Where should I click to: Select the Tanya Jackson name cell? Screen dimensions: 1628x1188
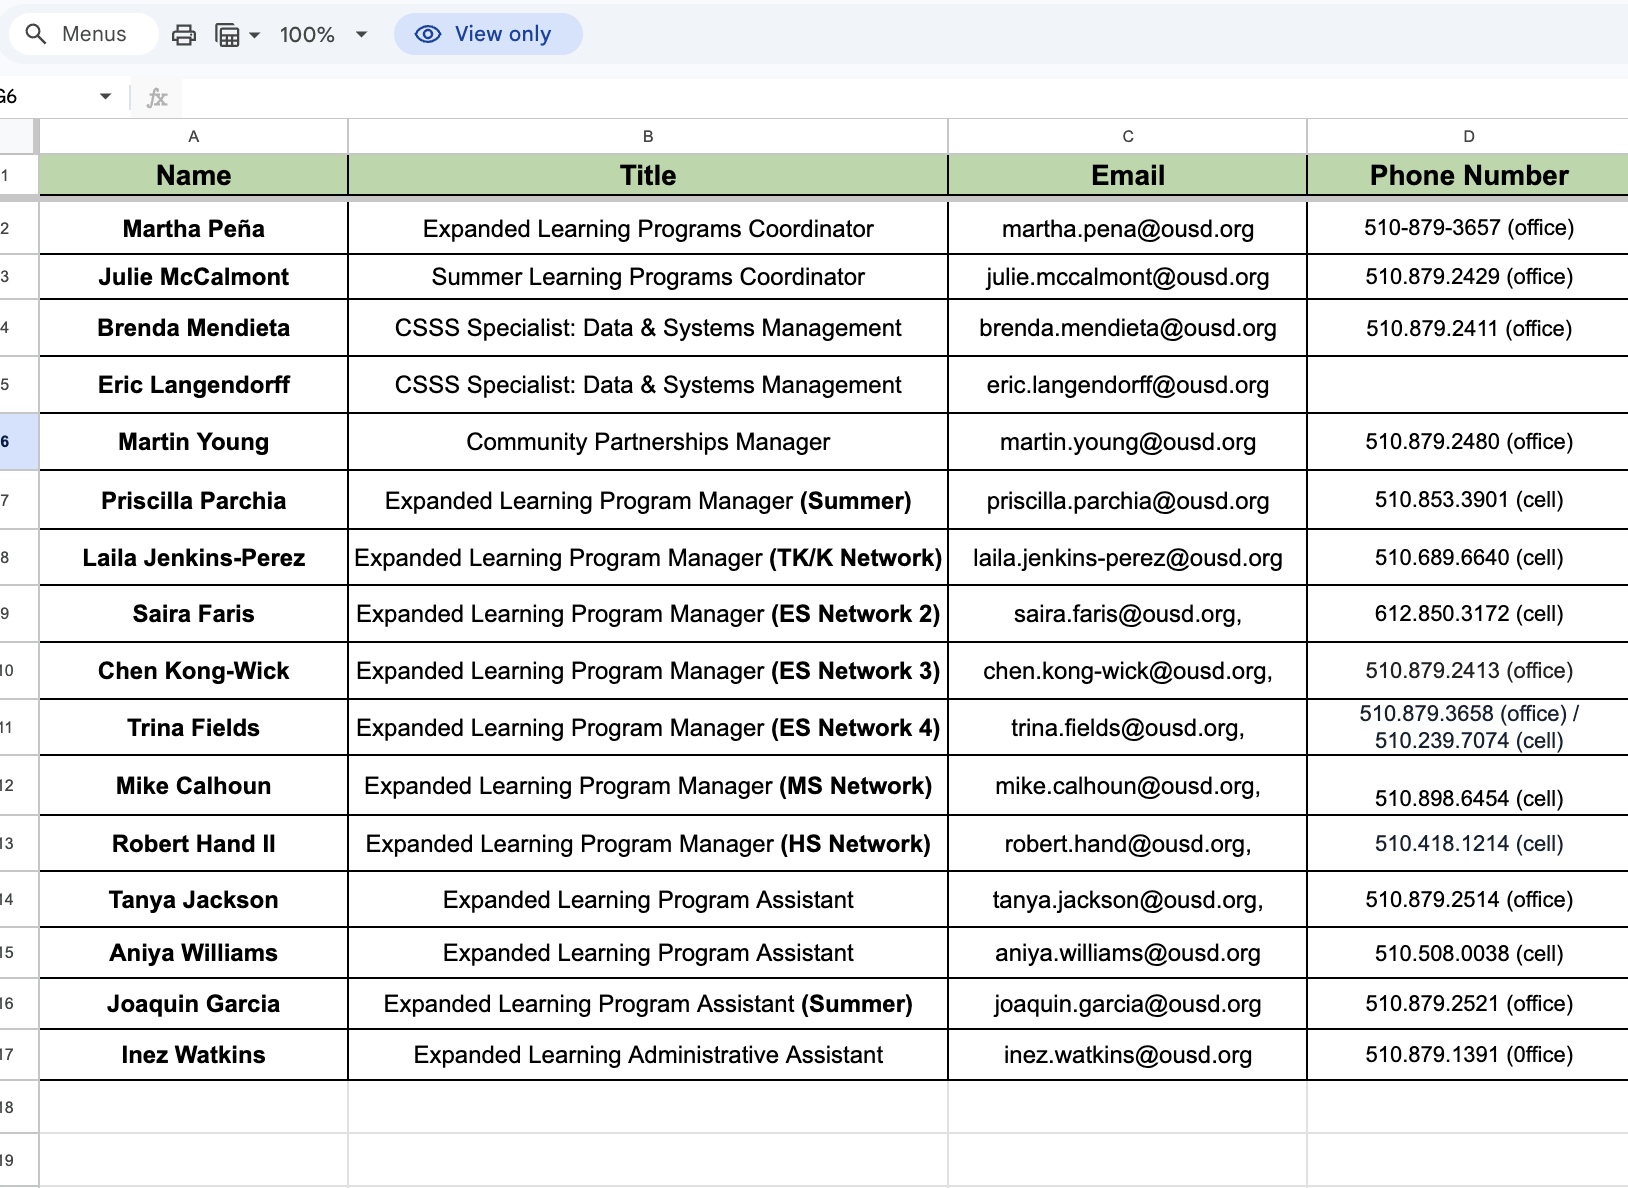(194, 900)
